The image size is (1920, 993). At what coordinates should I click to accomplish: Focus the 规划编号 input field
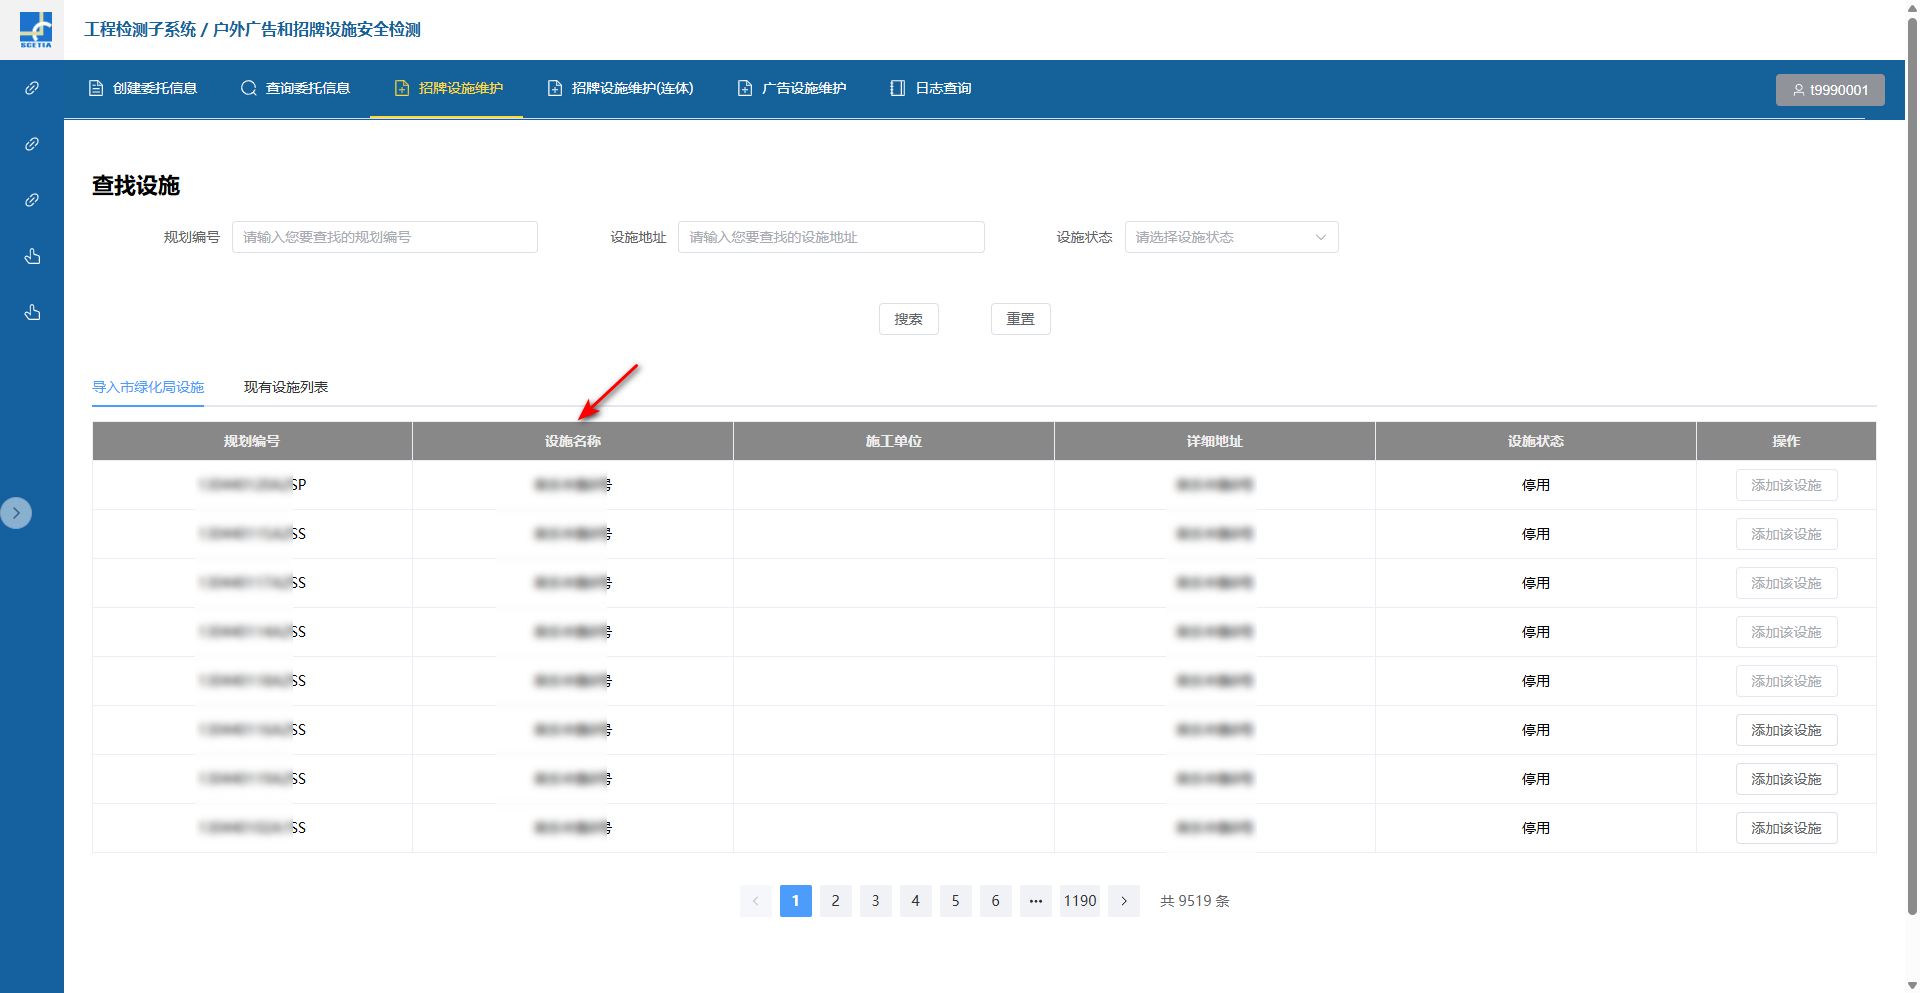(x=385, y=237)
